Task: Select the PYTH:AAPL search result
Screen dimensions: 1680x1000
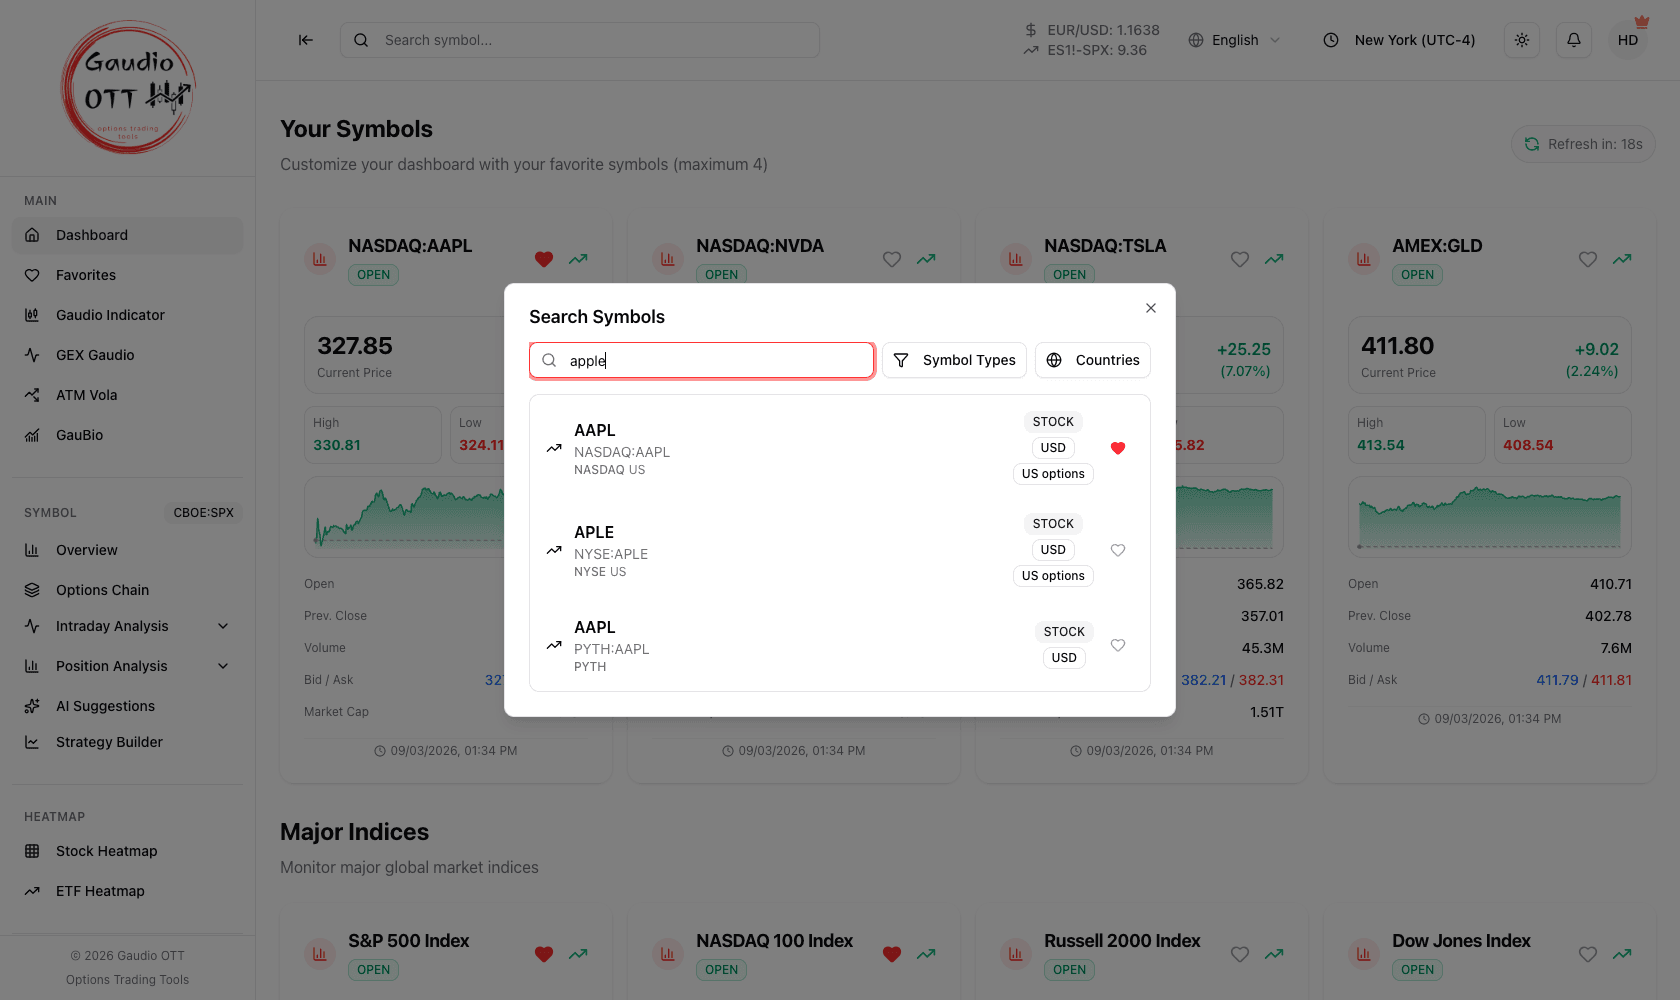Action: (x=840, y=645)
